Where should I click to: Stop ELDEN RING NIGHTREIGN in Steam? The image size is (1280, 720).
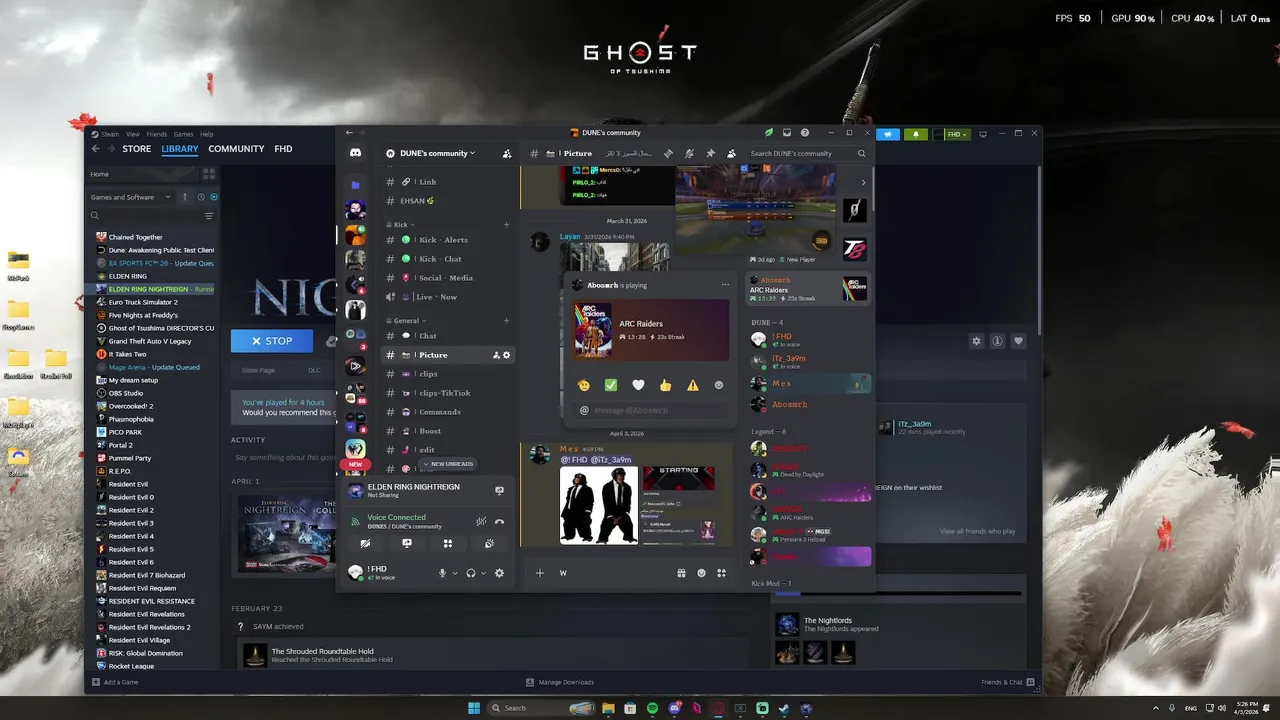(x=272, y=341)
